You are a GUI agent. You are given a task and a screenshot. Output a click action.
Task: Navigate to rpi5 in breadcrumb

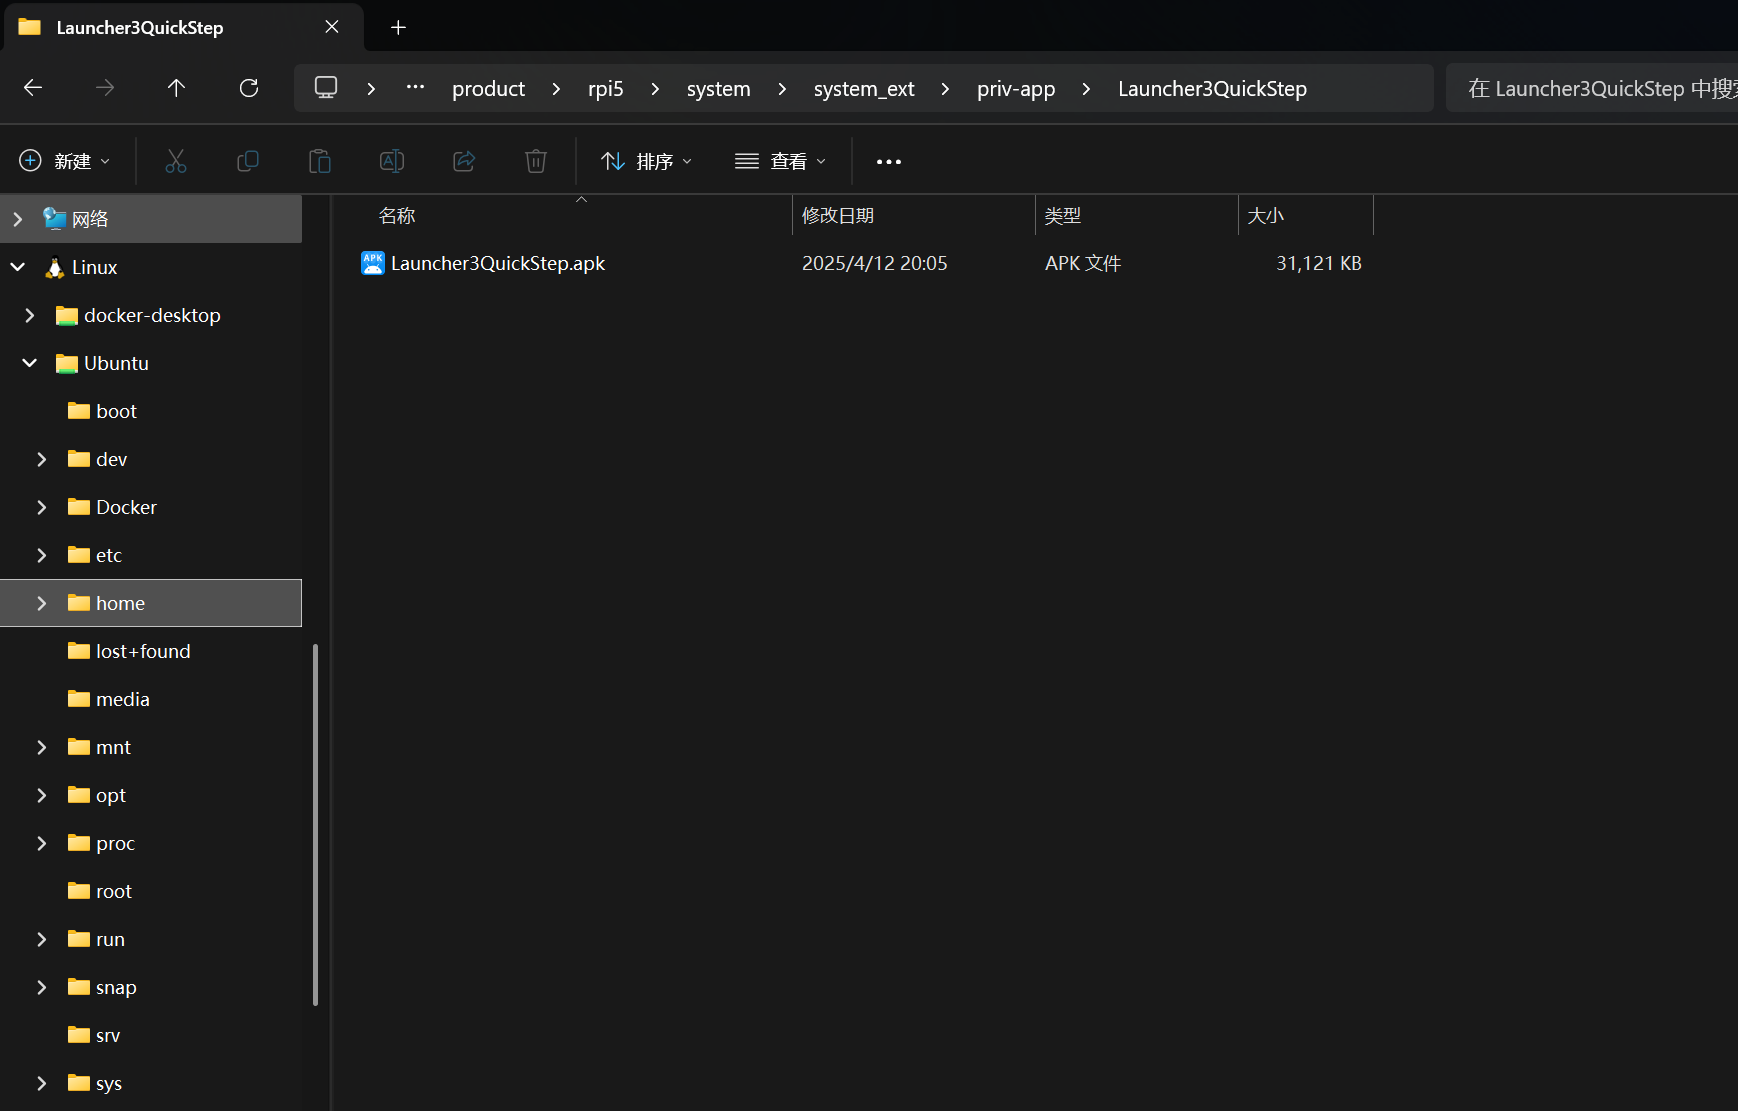click(x=606, y=89)
